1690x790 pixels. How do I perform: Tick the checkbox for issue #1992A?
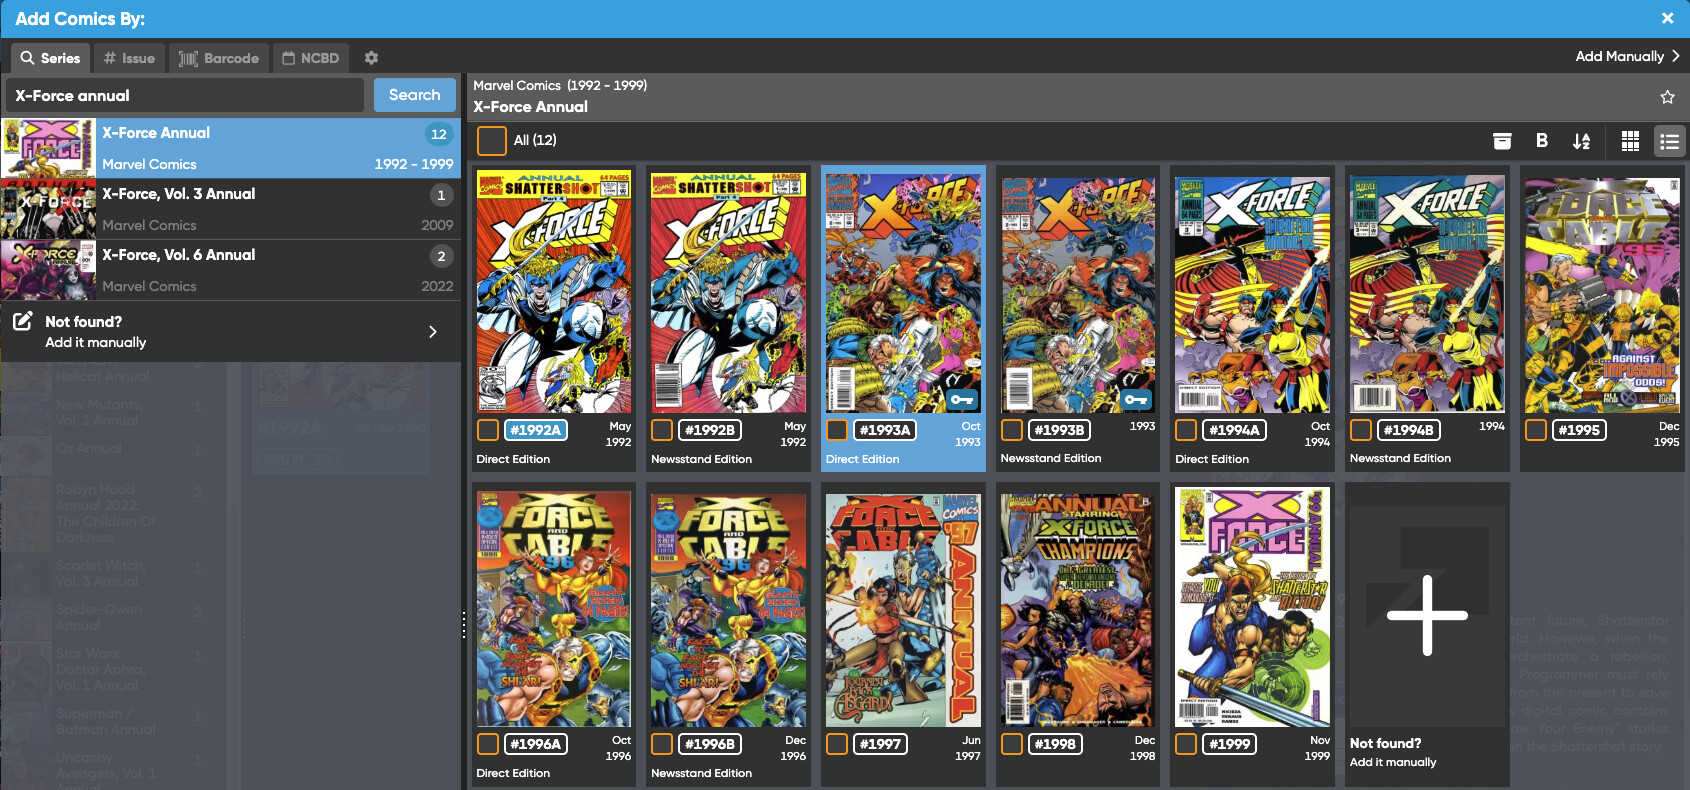pyautogui.click(x=488, y=430)
